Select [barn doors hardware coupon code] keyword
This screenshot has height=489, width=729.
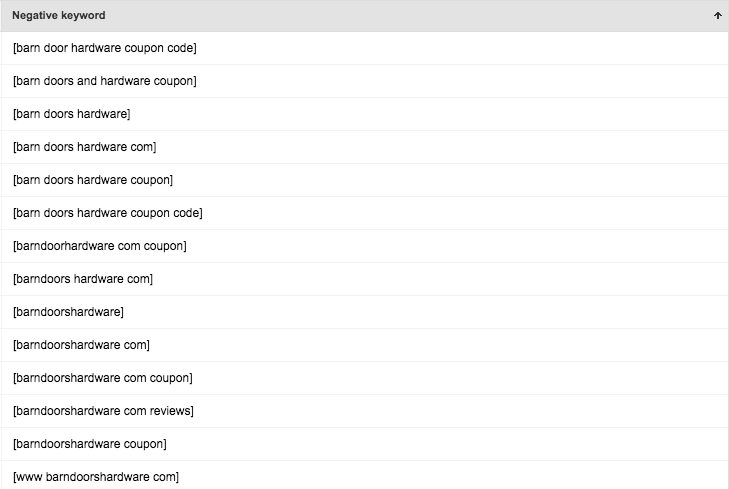(x=108, y=213)
